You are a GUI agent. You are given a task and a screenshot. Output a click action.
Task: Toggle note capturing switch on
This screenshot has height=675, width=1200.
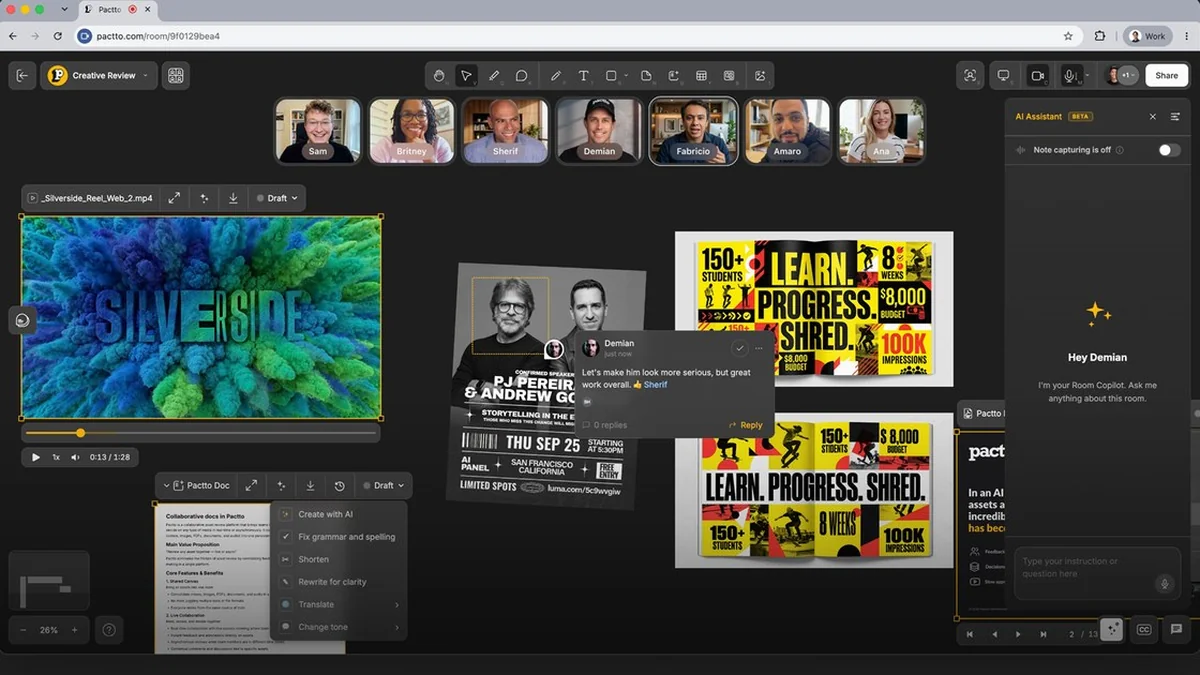pyautogui.click(x=1168, y=150)
